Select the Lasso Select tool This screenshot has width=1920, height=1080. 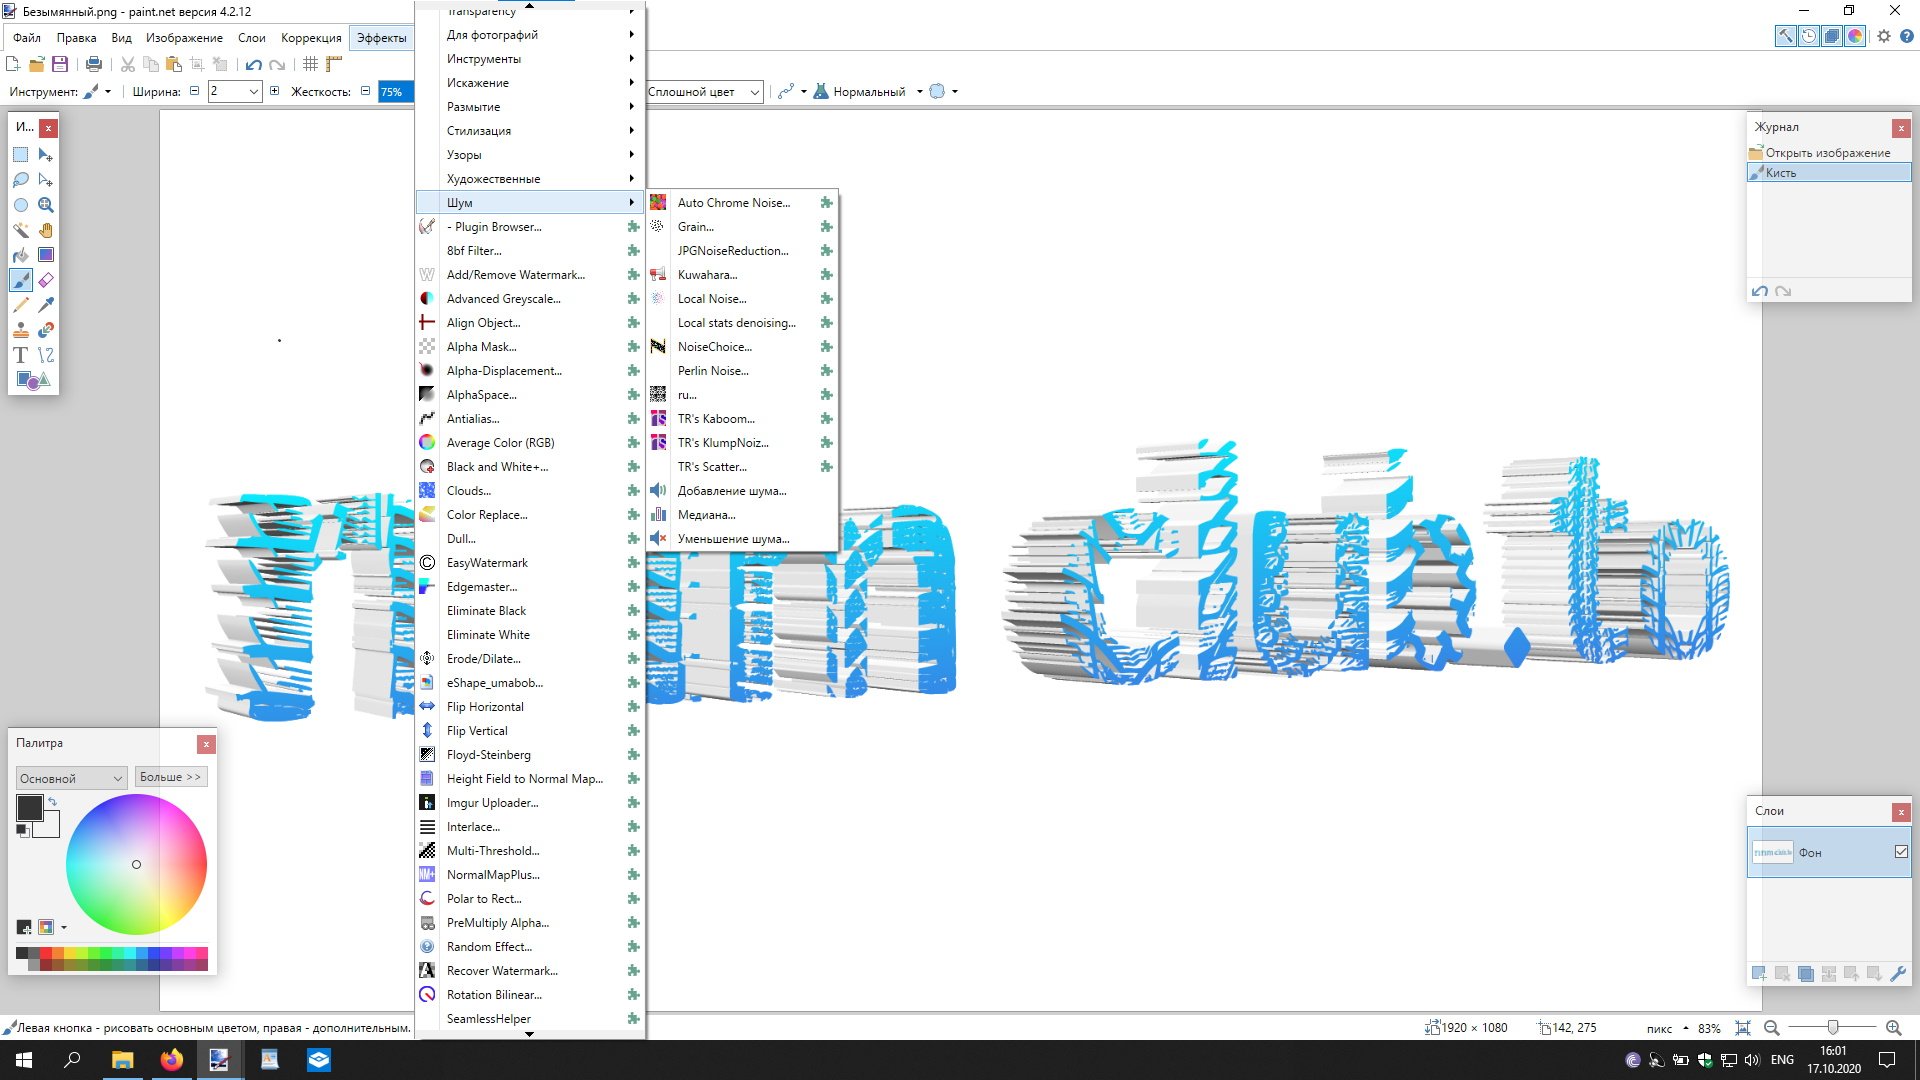[x=20, y=180]
